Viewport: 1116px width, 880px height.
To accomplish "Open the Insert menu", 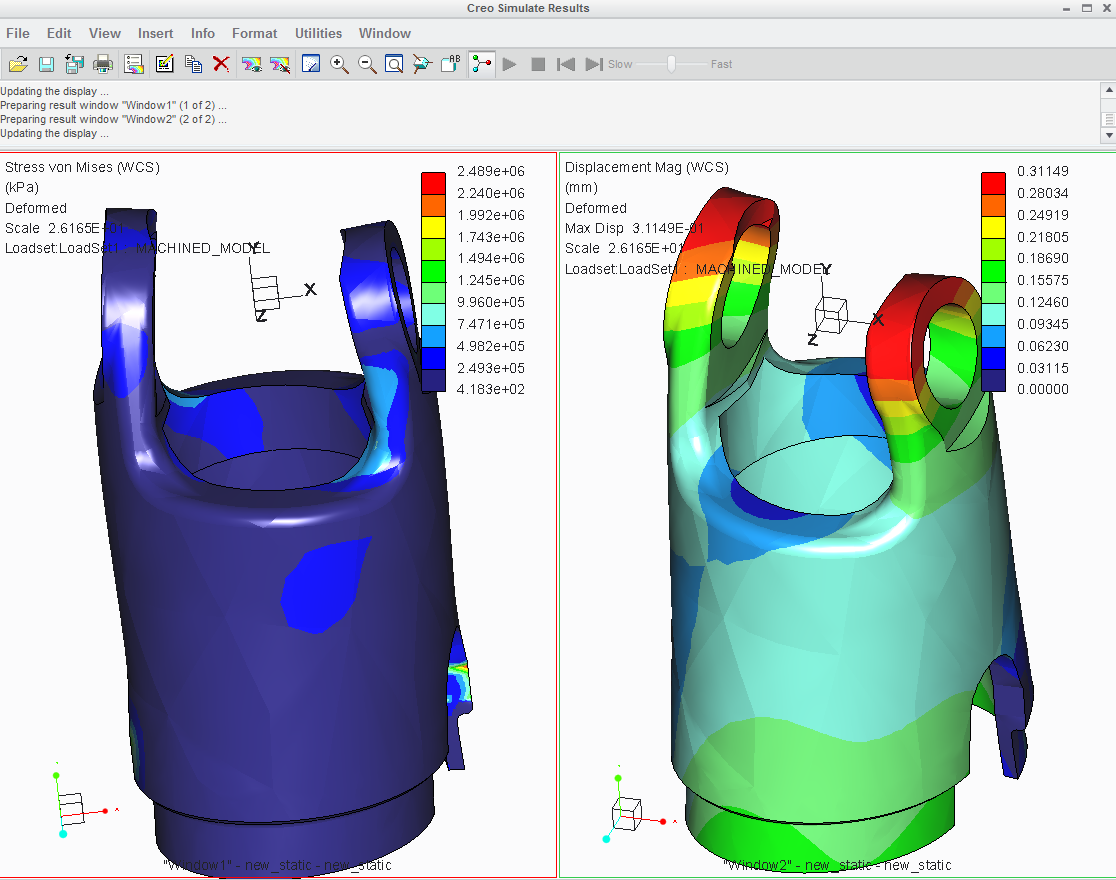I will pyautogui.click(x=155, y=33).
